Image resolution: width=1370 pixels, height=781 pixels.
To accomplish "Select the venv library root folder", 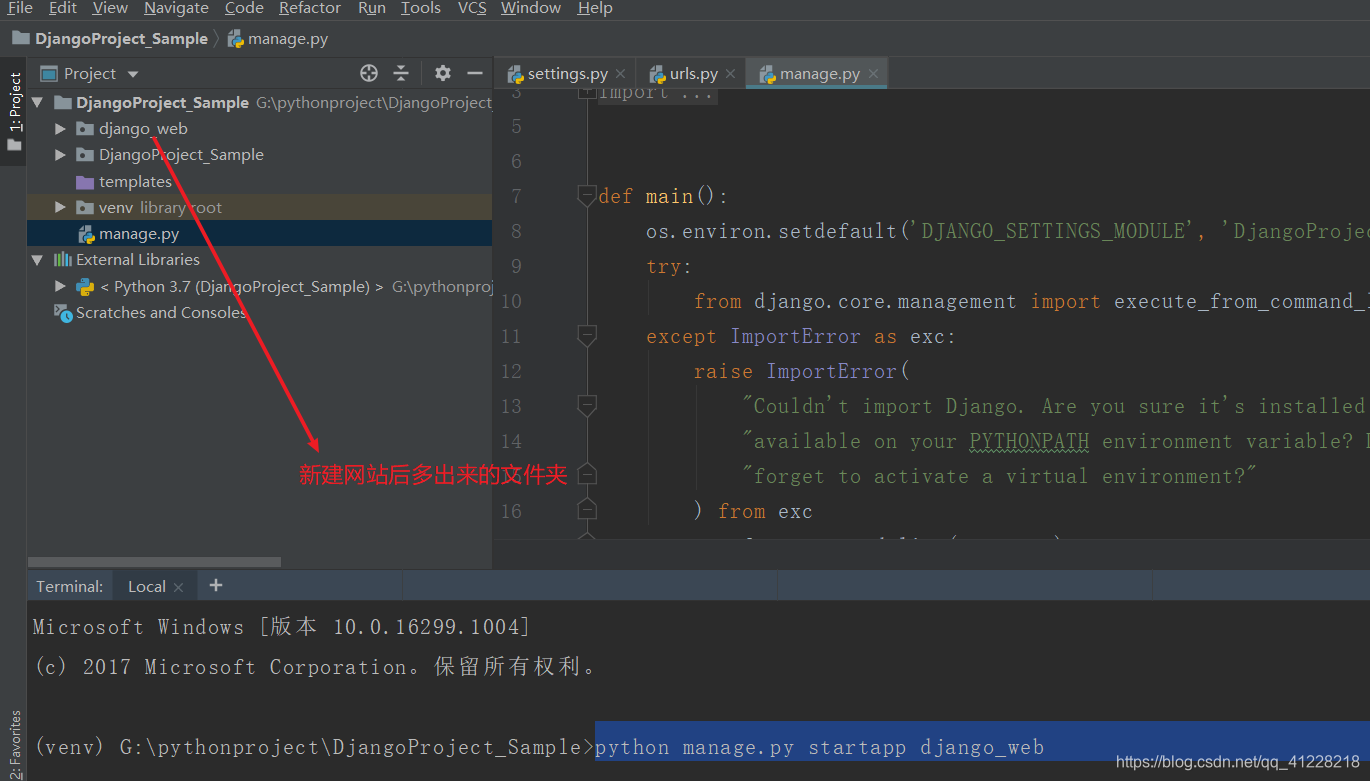I will pyautogui.click(x=160, y=208).
